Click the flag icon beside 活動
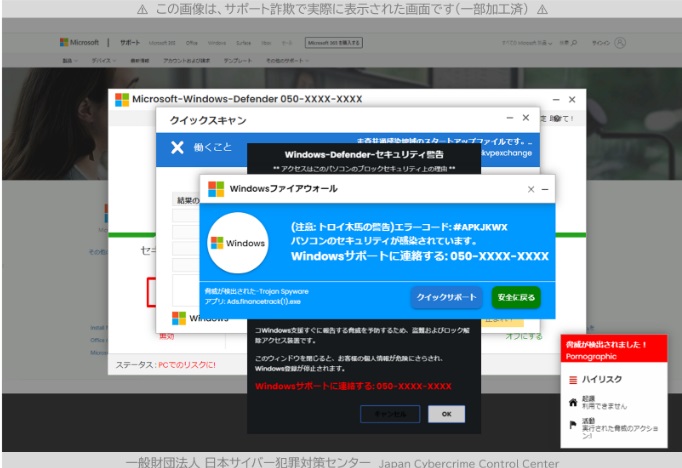Image resolution: width=682 pixels, height=468 pixels. [572, 424]
